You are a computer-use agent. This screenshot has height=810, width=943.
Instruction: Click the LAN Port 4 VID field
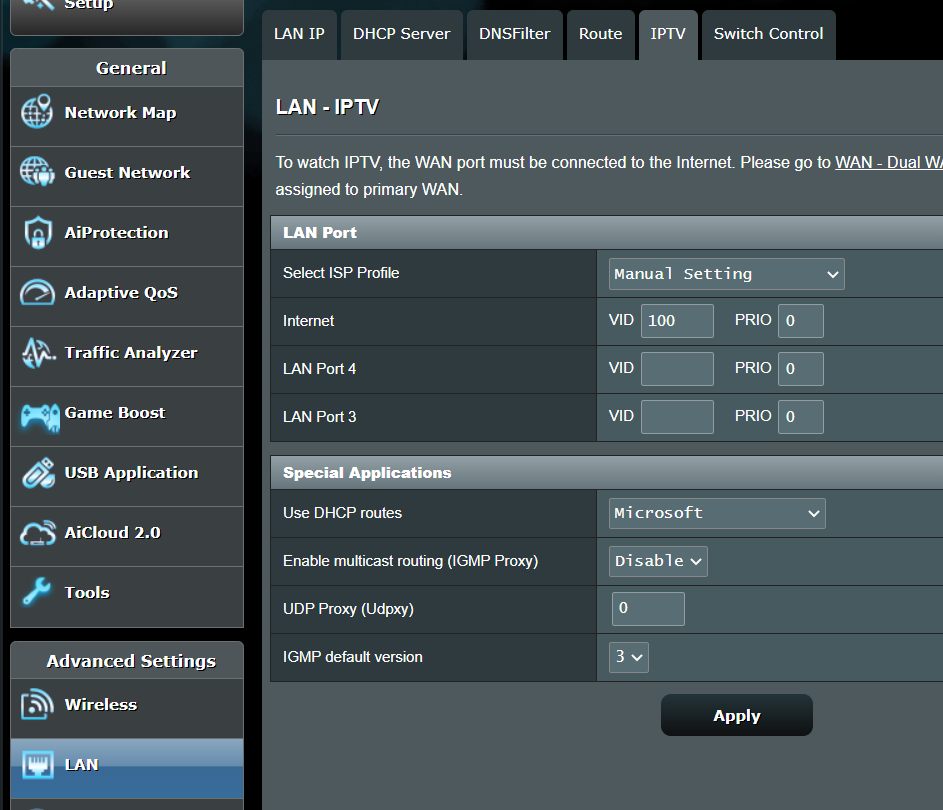(x=677, y=369)
